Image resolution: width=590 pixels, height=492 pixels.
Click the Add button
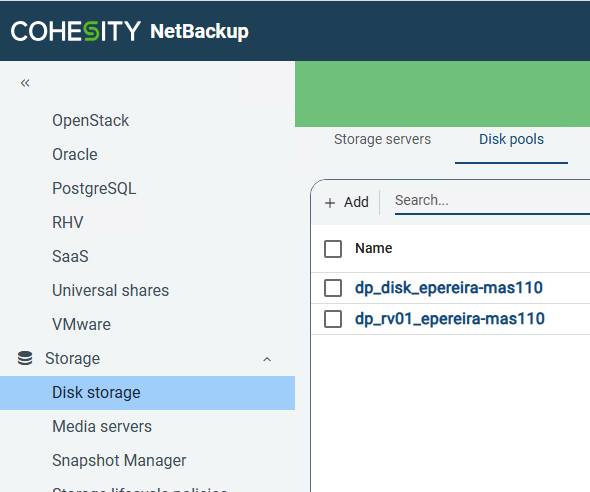tap(347, 202)
